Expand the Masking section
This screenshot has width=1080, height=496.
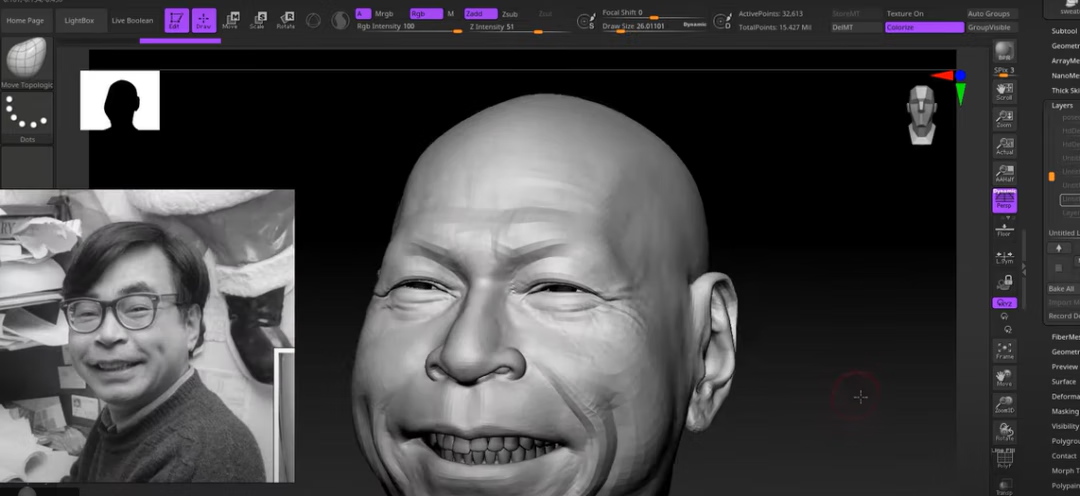[x=1065, y=411]
